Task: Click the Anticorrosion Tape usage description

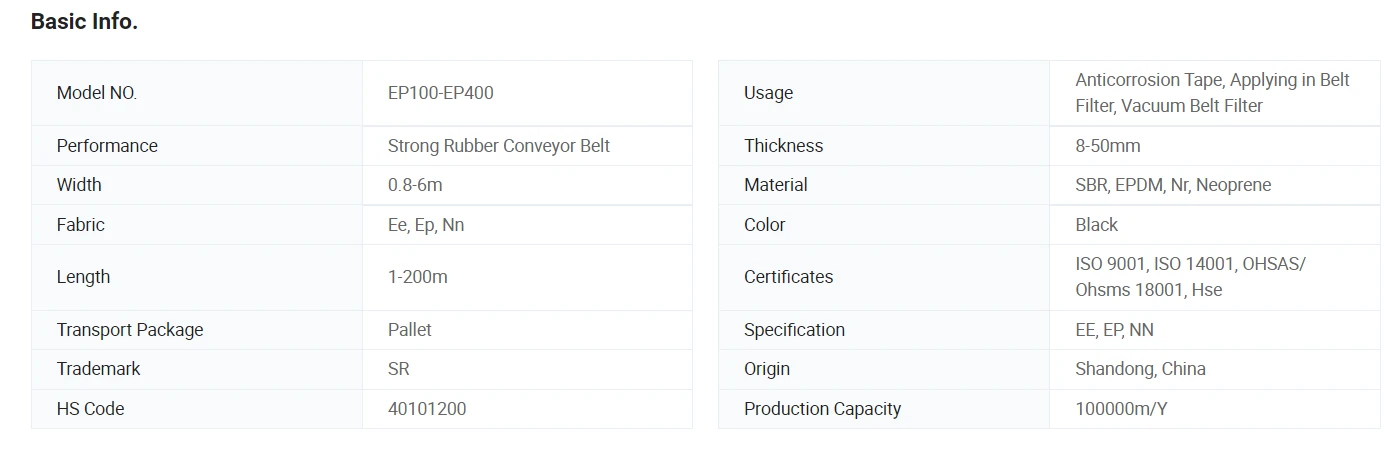Action: (1213, 93)
